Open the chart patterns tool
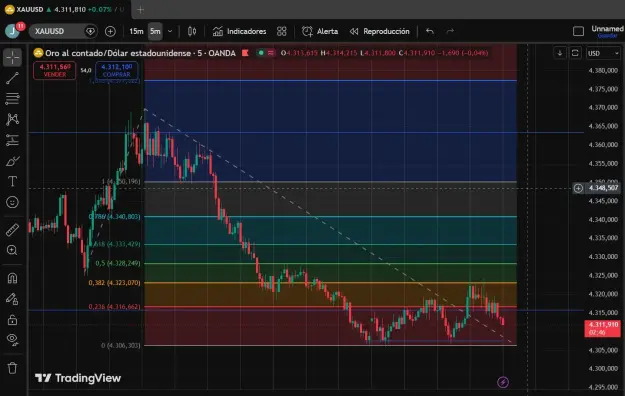The height and width of the screenshot is (396, 625). [x=12, y=119]
